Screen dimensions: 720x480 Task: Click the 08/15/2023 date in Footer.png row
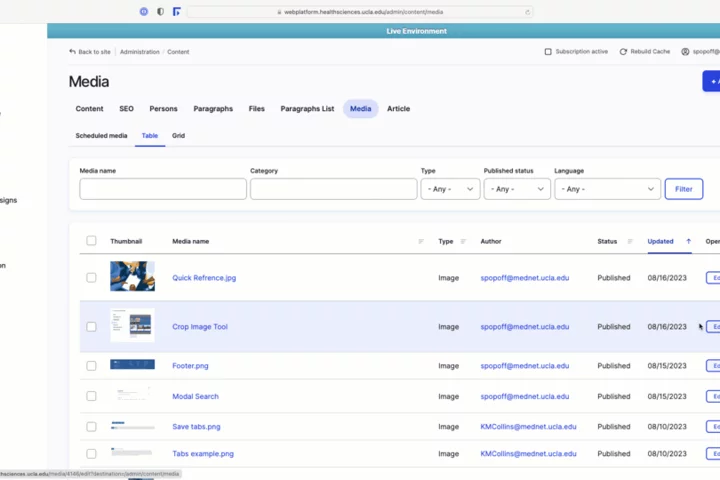(x=667, y=366)
